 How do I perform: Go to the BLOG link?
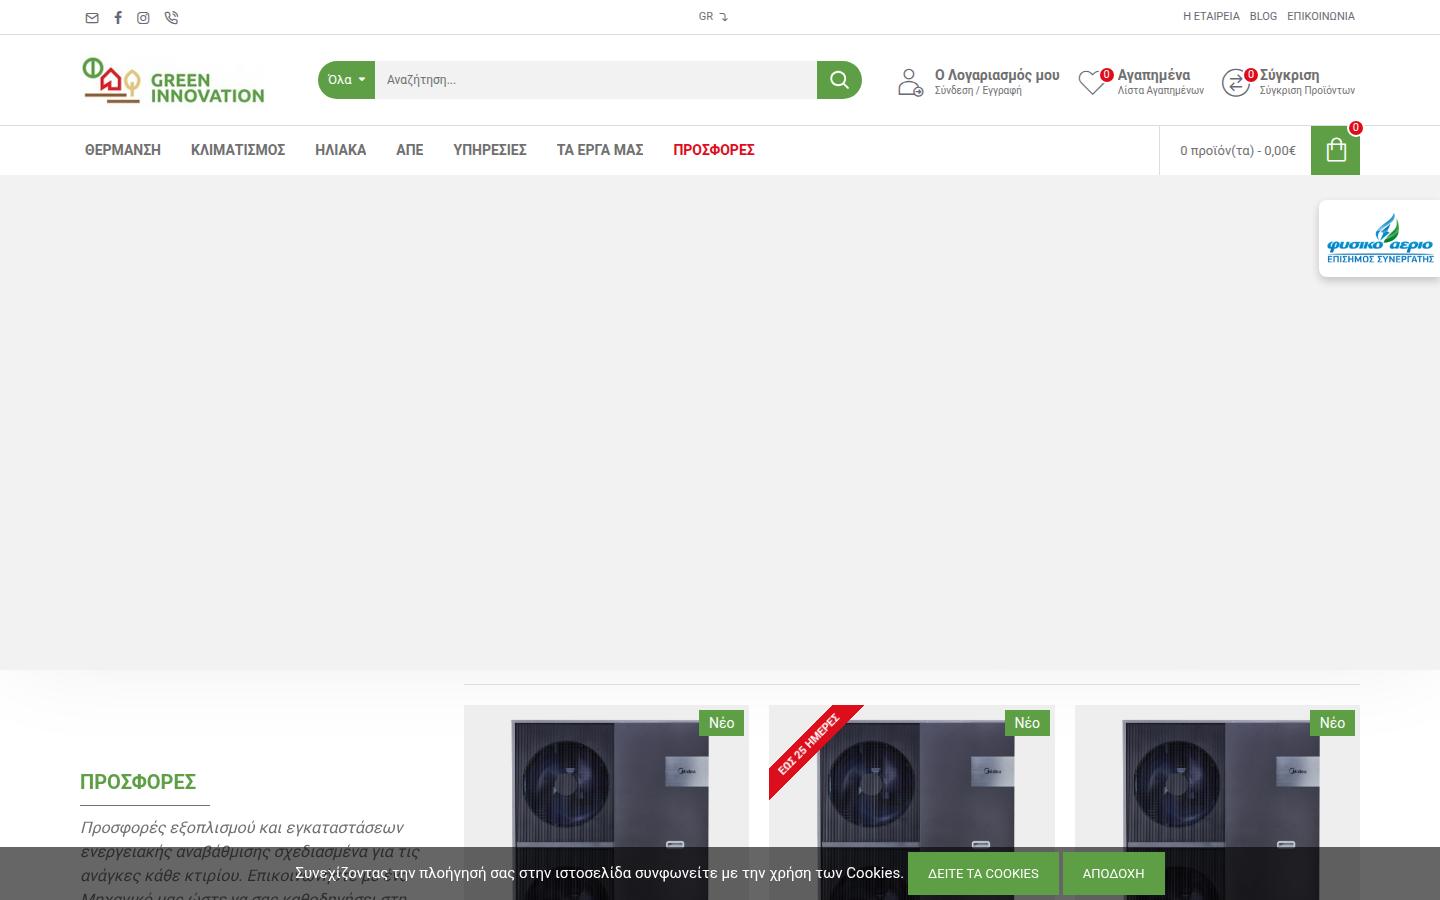(1263, 16)
